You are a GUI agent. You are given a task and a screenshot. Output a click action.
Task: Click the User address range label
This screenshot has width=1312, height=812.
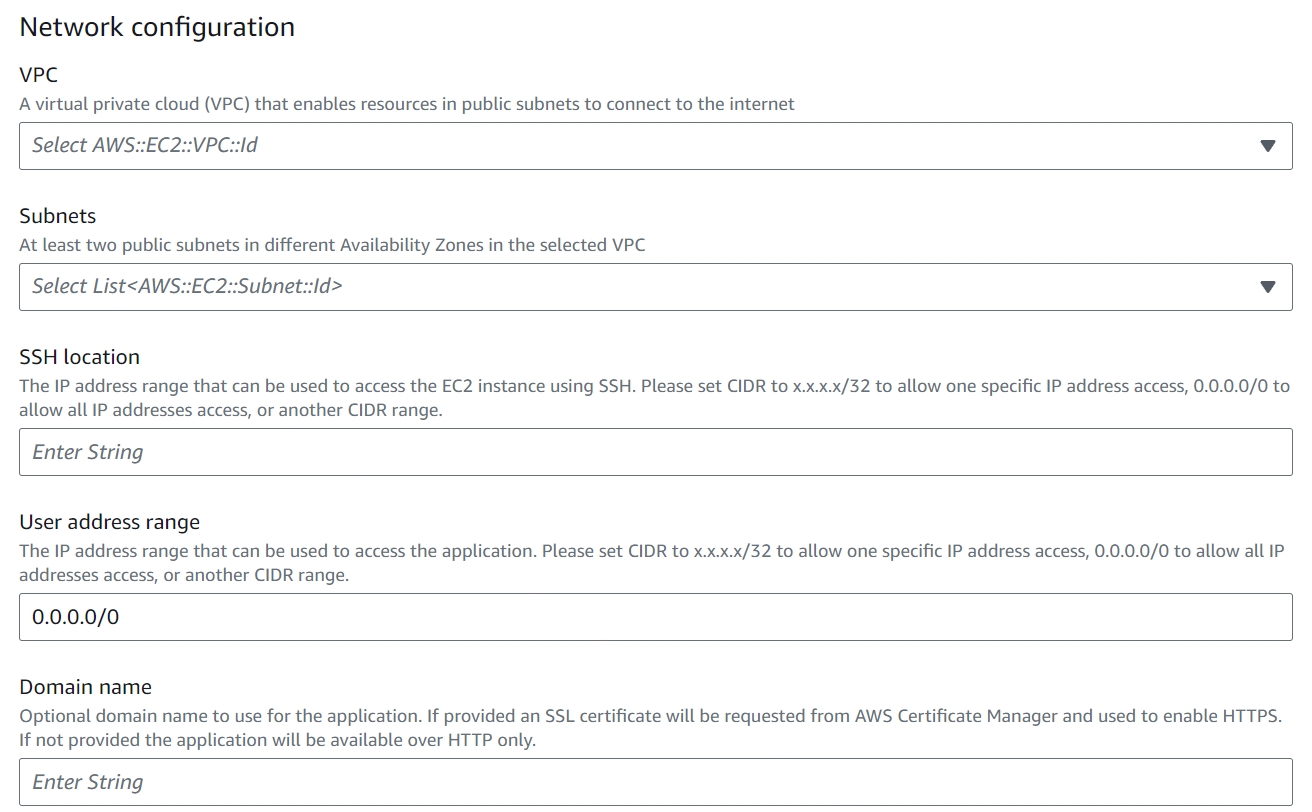[110, 522]
